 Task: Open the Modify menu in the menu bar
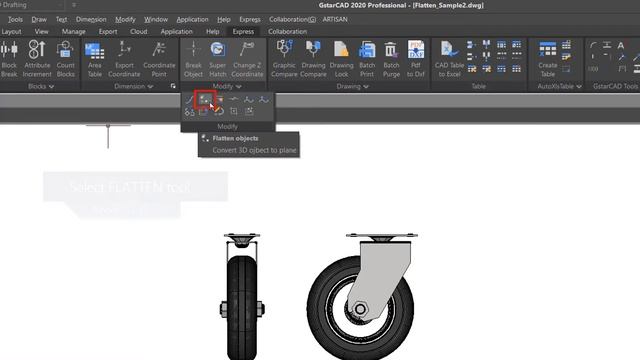click(125, 19)
